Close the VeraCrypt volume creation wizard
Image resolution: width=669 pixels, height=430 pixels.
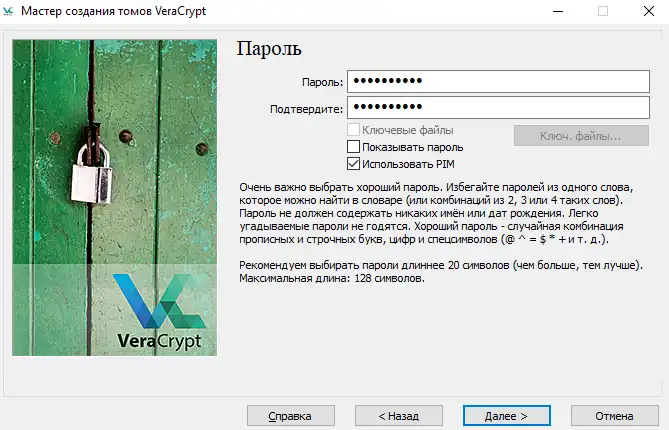(x=647, y=11)
